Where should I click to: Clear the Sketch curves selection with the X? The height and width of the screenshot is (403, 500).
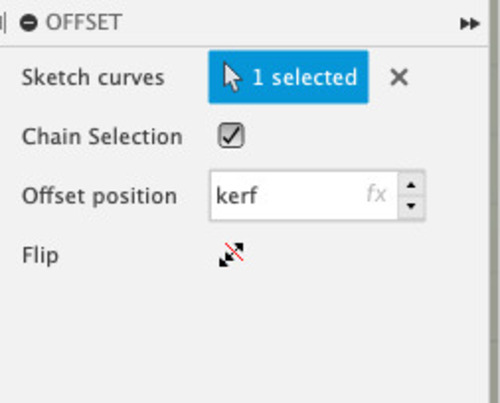coord(399,77)
